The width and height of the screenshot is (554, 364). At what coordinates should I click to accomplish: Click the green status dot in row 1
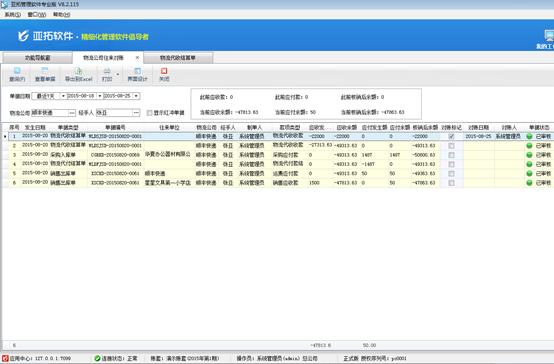pos(529,136)
